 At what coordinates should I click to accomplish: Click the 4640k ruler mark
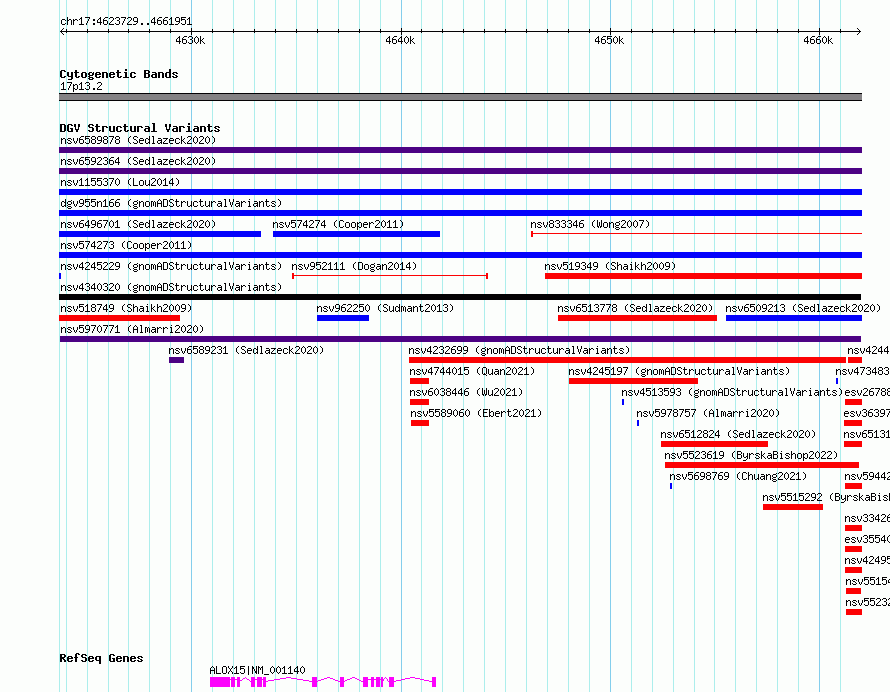(x=400, y=40)
